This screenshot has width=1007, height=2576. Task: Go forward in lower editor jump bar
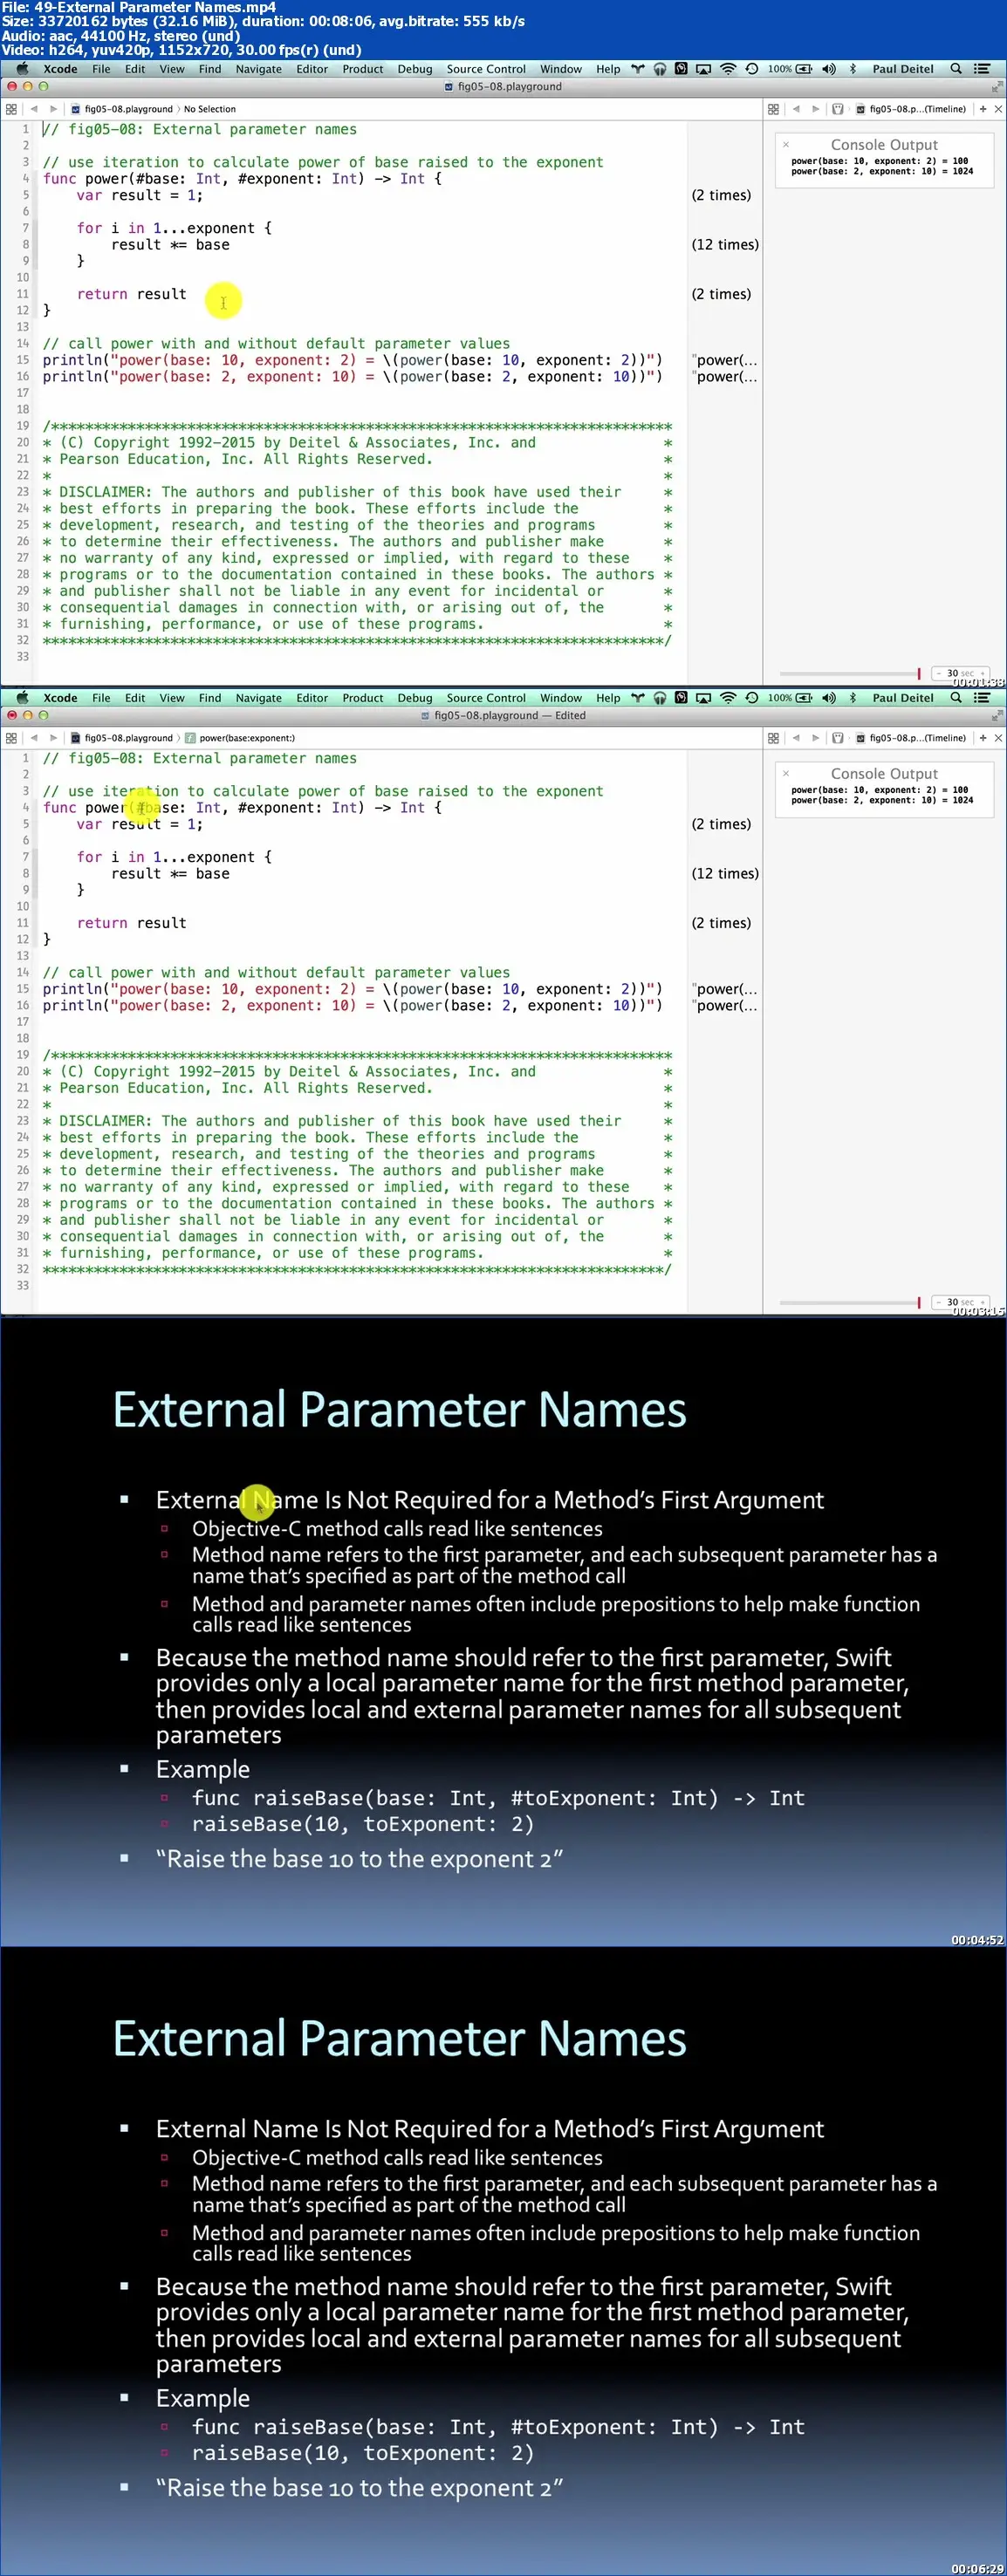click(x=53, y=738)
